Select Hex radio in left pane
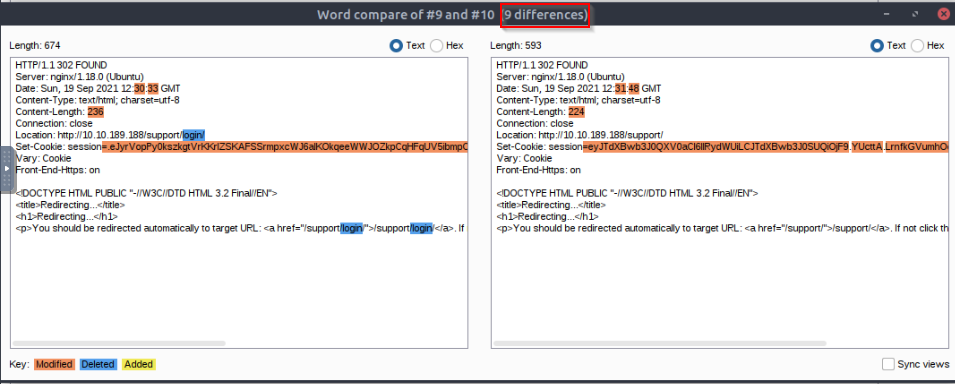 tap(437, 46)
